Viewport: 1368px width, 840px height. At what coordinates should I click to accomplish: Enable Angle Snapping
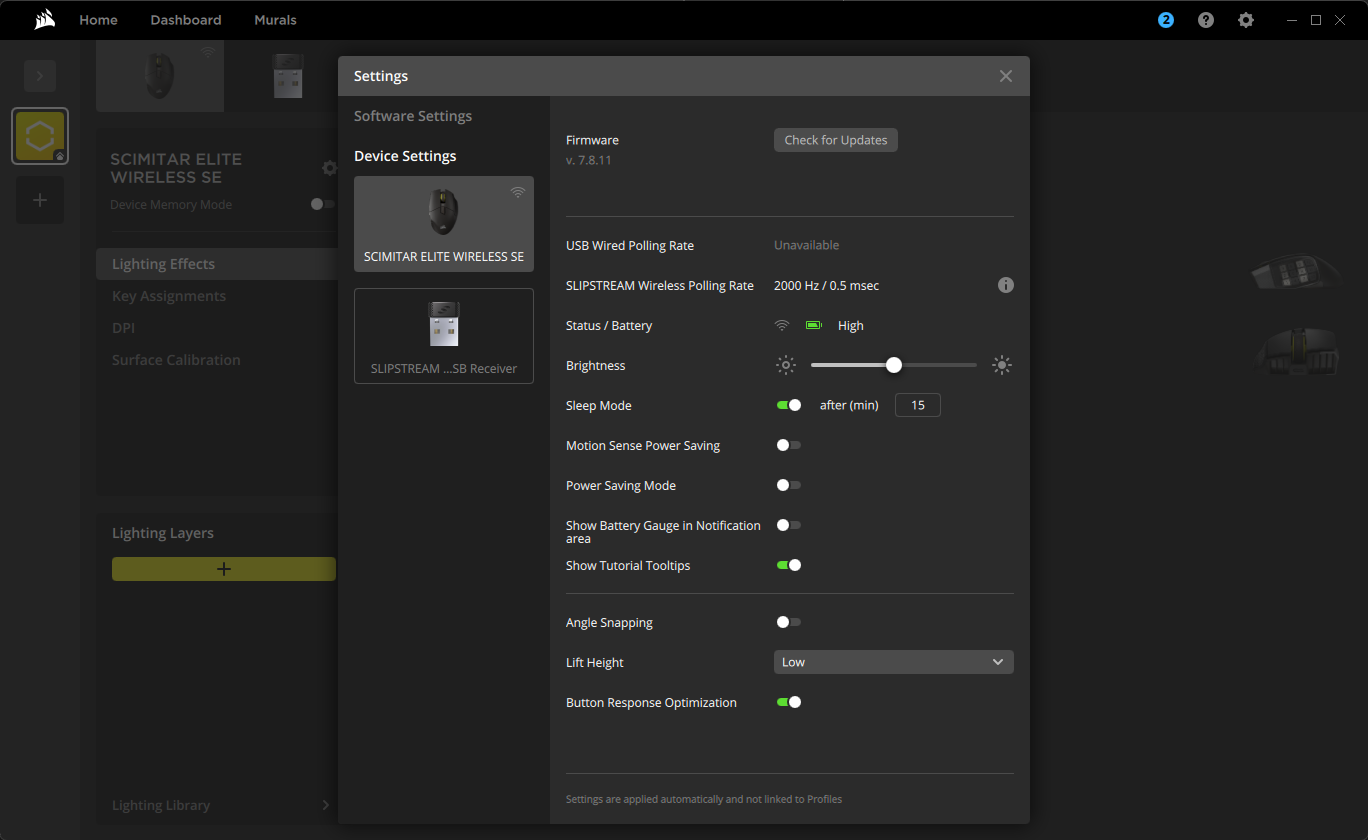click(789, 622)
